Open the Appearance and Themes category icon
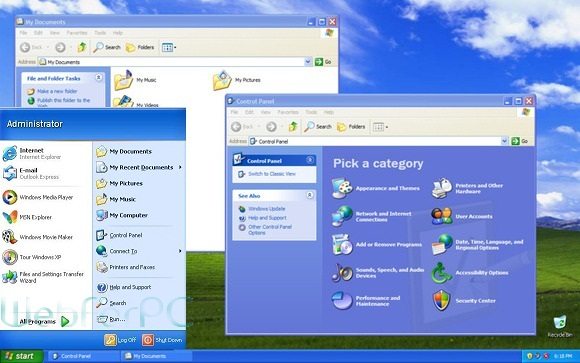The image size is (580, 363). (x=342, y=188)
